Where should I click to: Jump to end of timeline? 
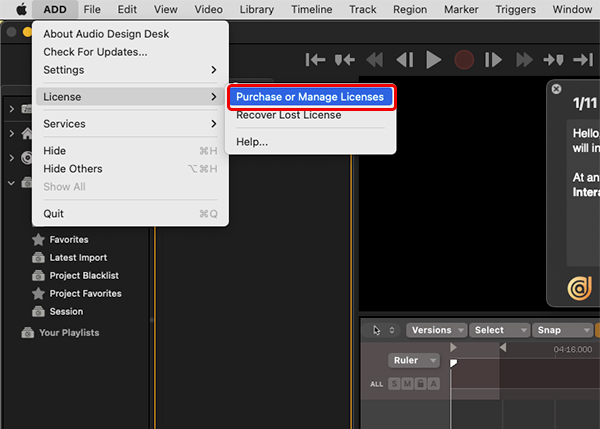pyautogui.click(x=583, y=60)
